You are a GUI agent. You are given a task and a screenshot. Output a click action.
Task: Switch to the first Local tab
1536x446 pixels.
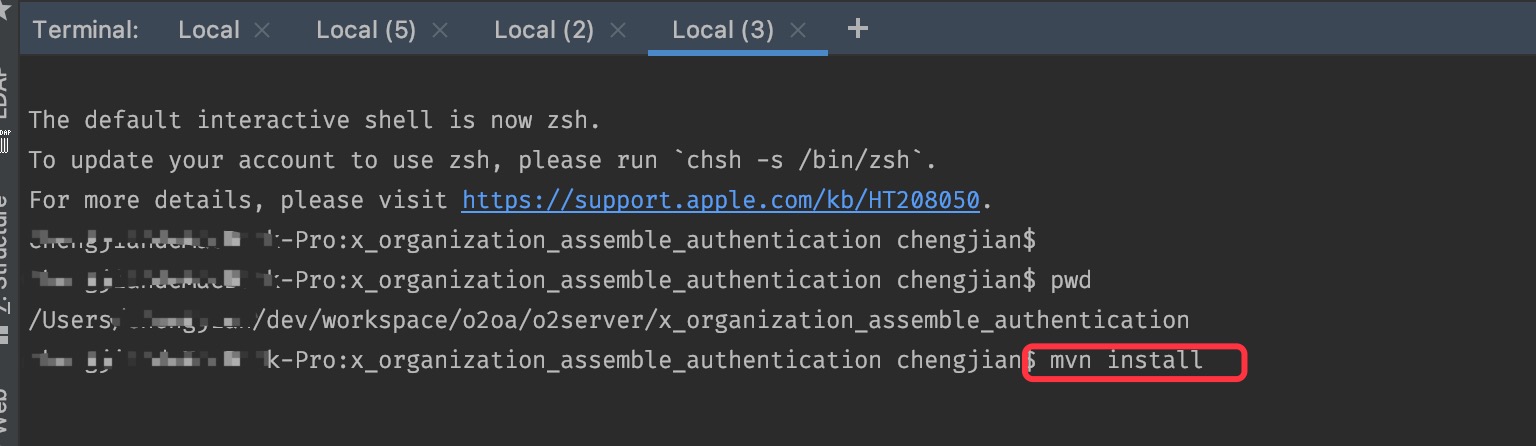[x=208, y=30]
